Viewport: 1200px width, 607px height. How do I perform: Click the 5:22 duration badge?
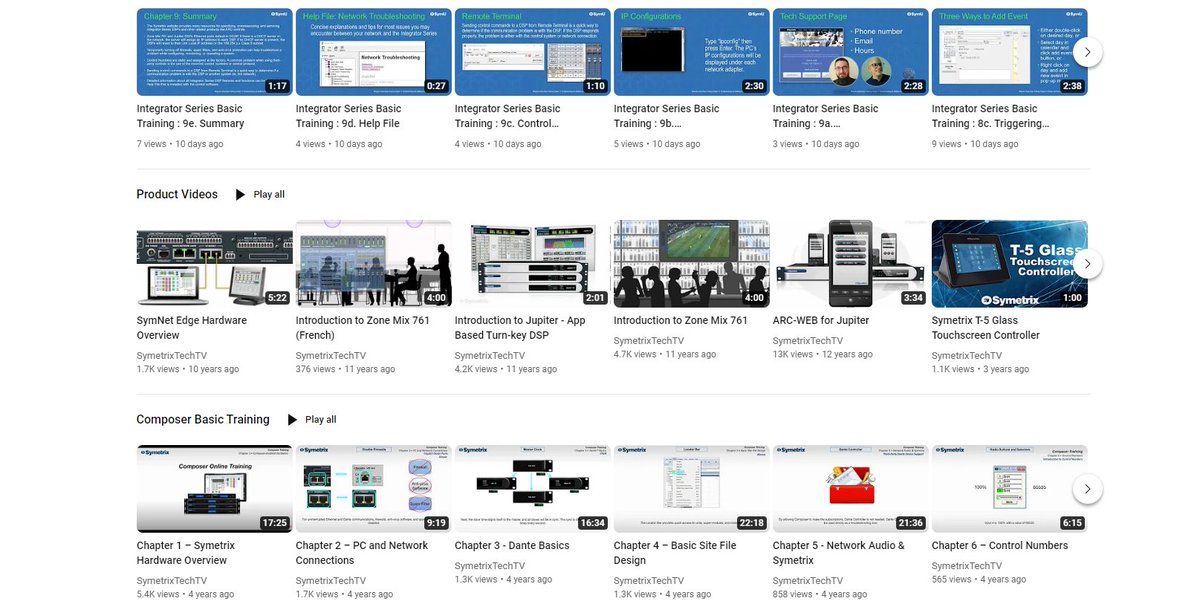pyautogui.click(x=277, y=298)
